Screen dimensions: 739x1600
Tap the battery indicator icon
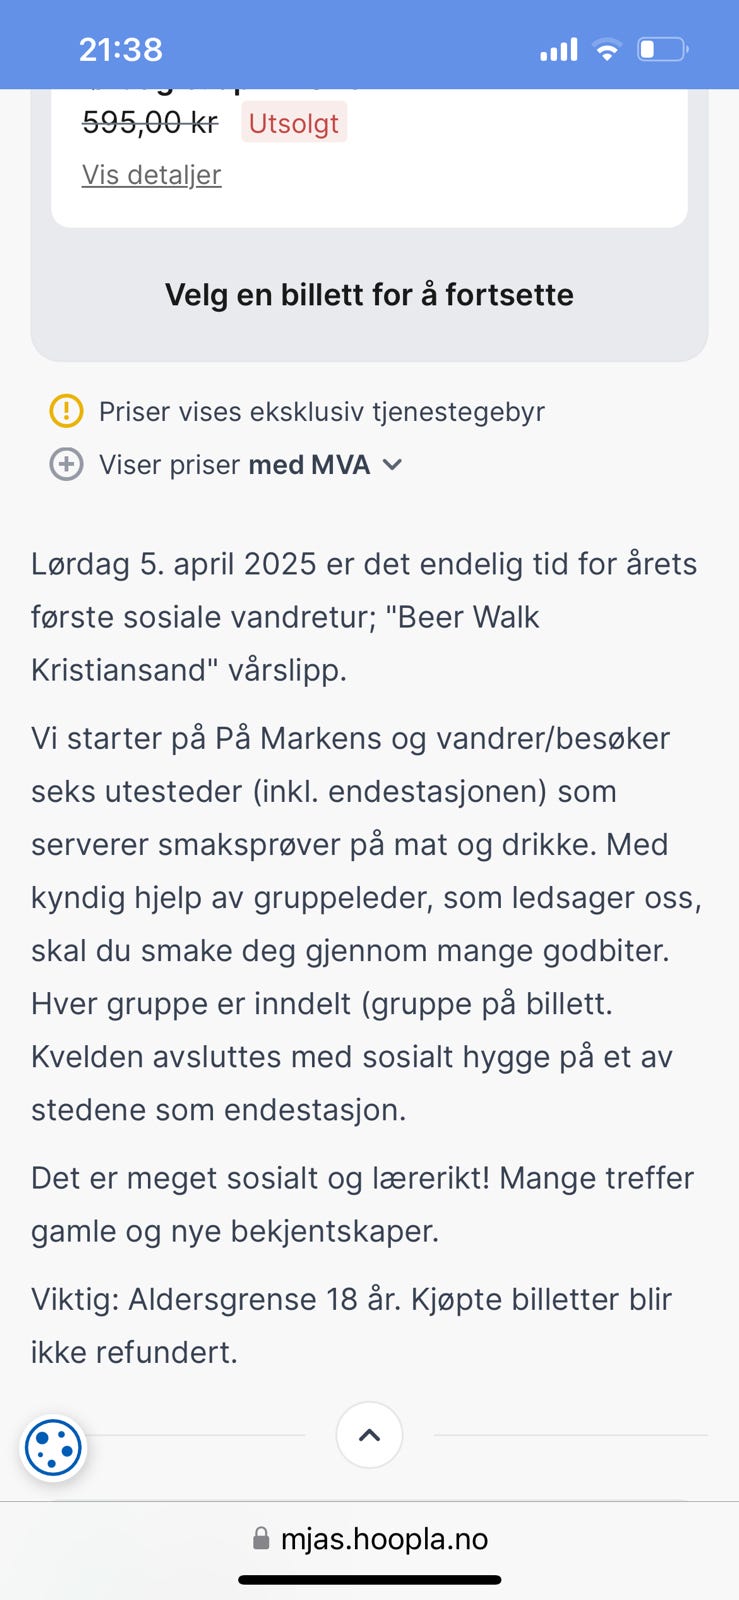click(x=663, y=49)
